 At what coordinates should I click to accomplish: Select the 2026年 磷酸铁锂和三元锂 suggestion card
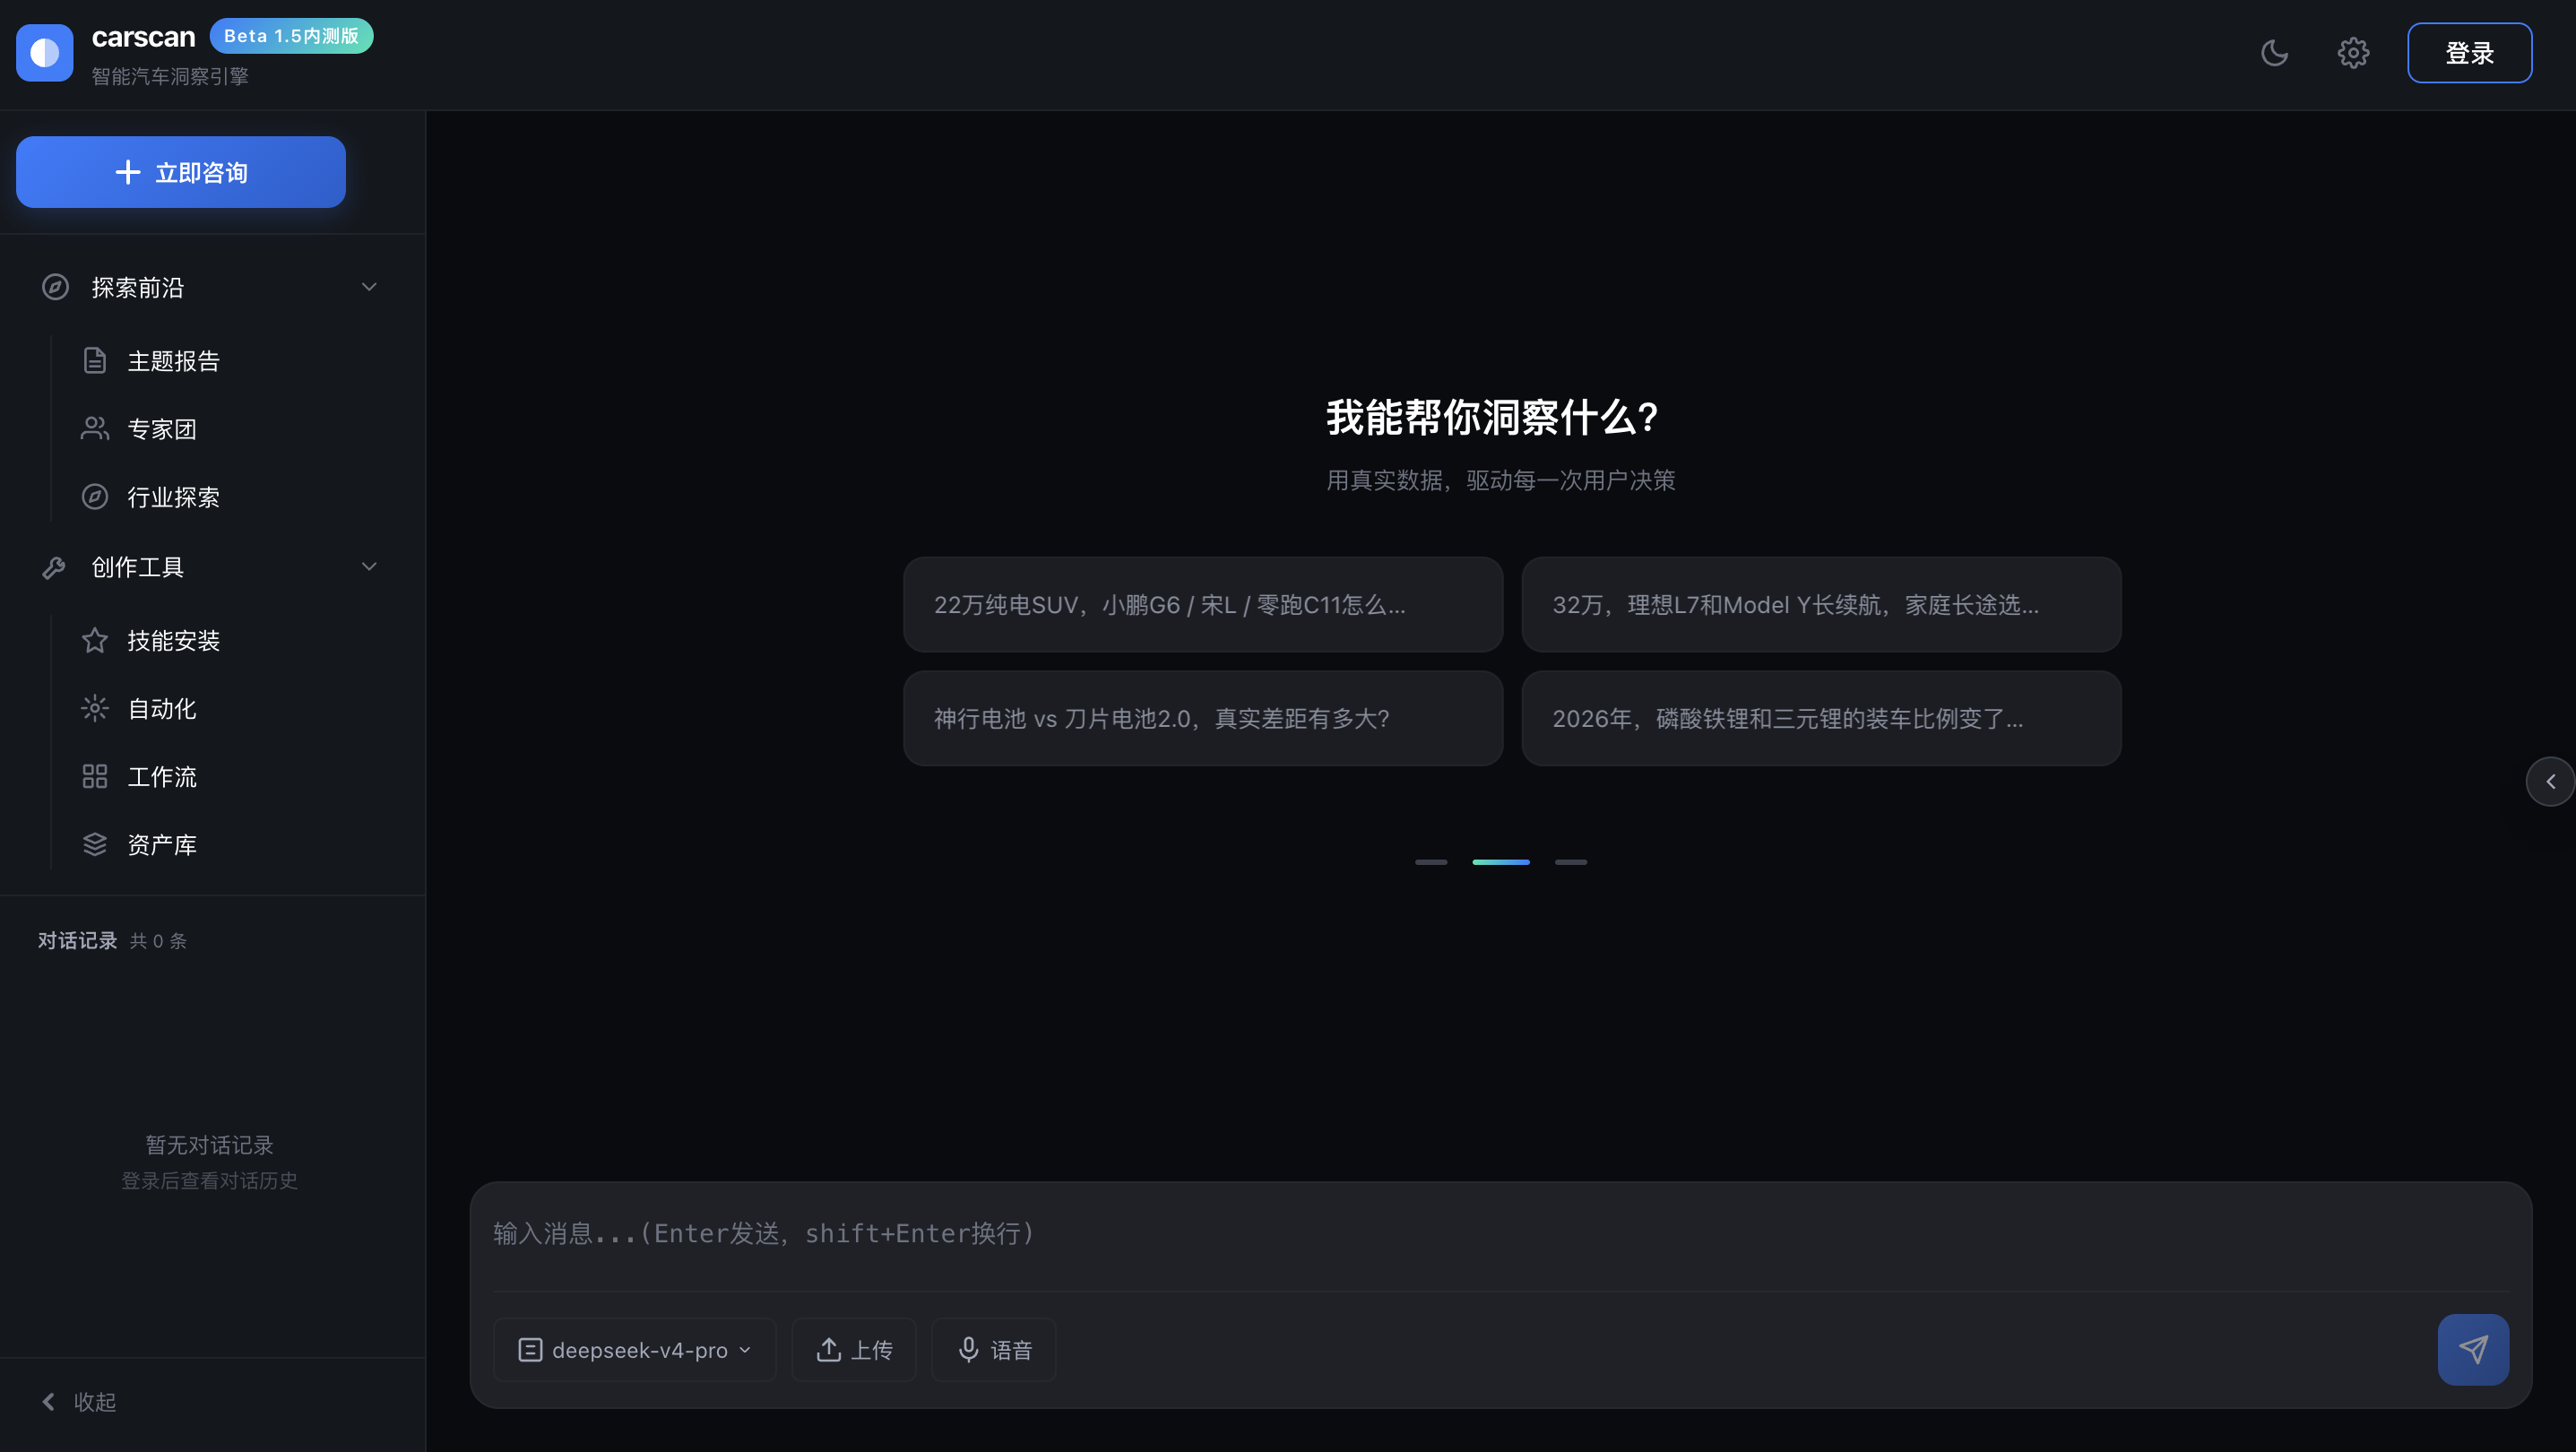click(1821, 718)
